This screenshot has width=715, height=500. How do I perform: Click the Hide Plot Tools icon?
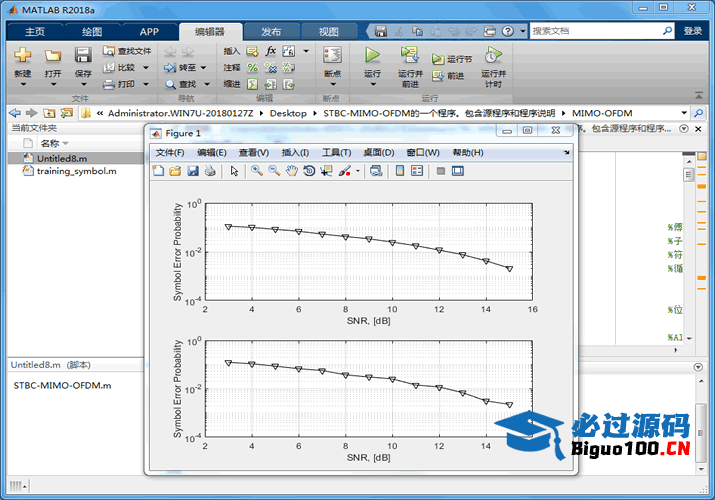(440, 171)
